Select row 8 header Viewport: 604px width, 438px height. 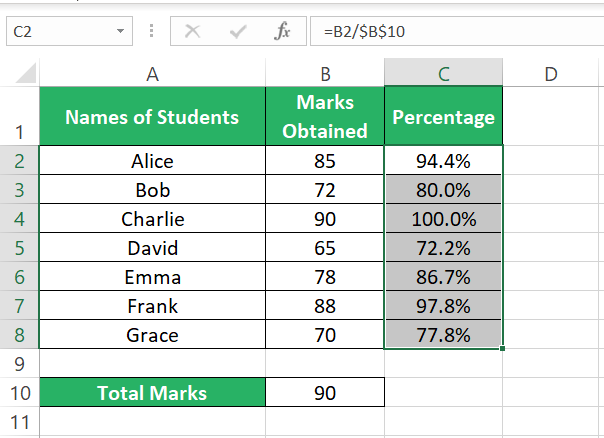tap(19, 334)
